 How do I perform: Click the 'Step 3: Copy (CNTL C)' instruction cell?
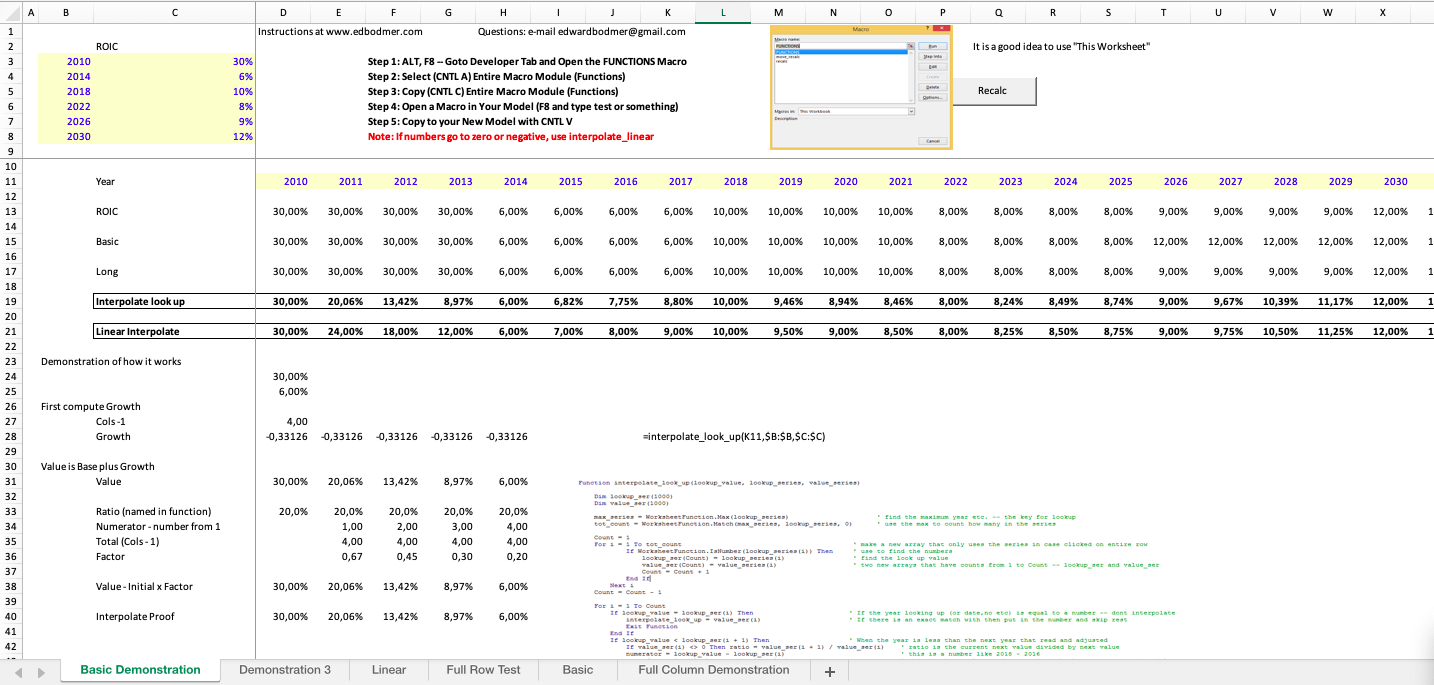[x=495, y=91]
